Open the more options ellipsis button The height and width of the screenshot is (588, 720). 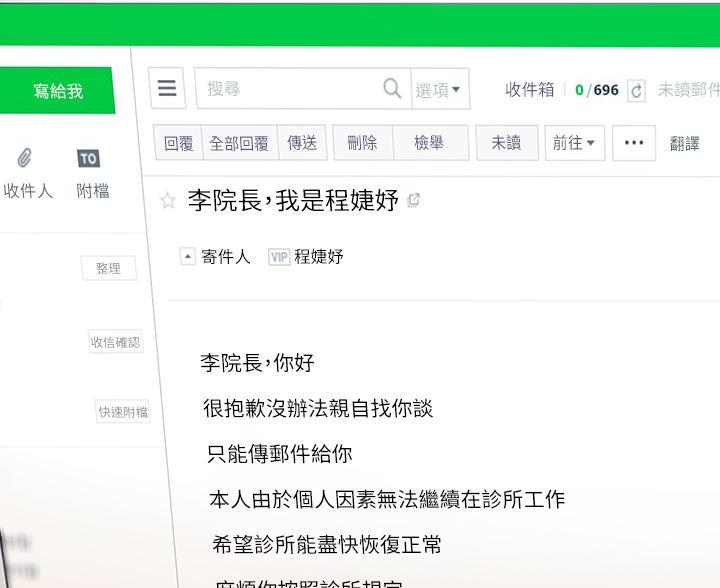click(x=633, y=143)
